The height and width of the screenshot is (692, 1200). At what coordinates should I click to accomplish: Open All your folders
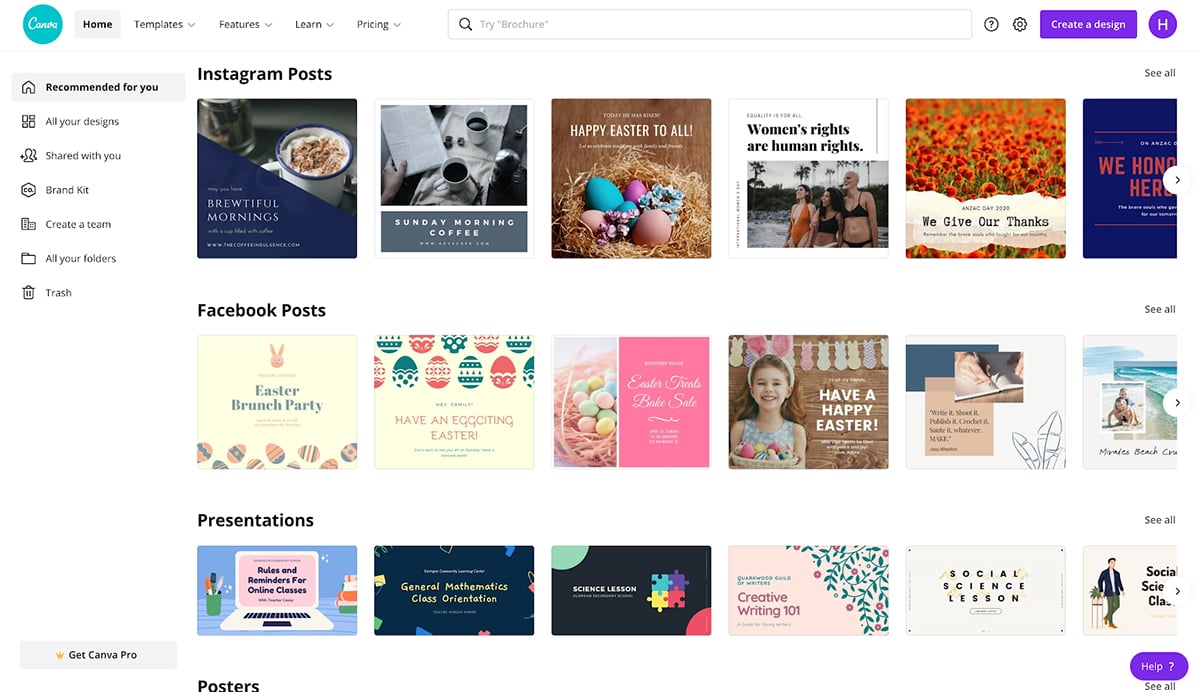click(x=80, y=259)
